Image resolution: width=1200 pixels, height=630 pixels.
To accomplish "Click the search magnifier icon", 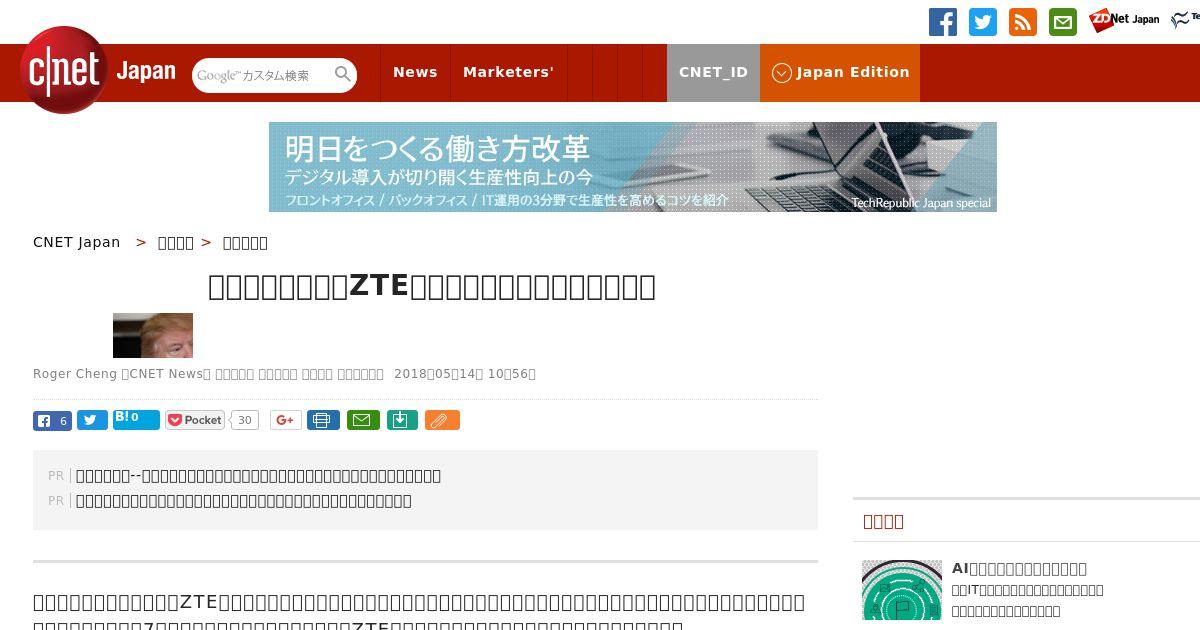I will [343, 74].
